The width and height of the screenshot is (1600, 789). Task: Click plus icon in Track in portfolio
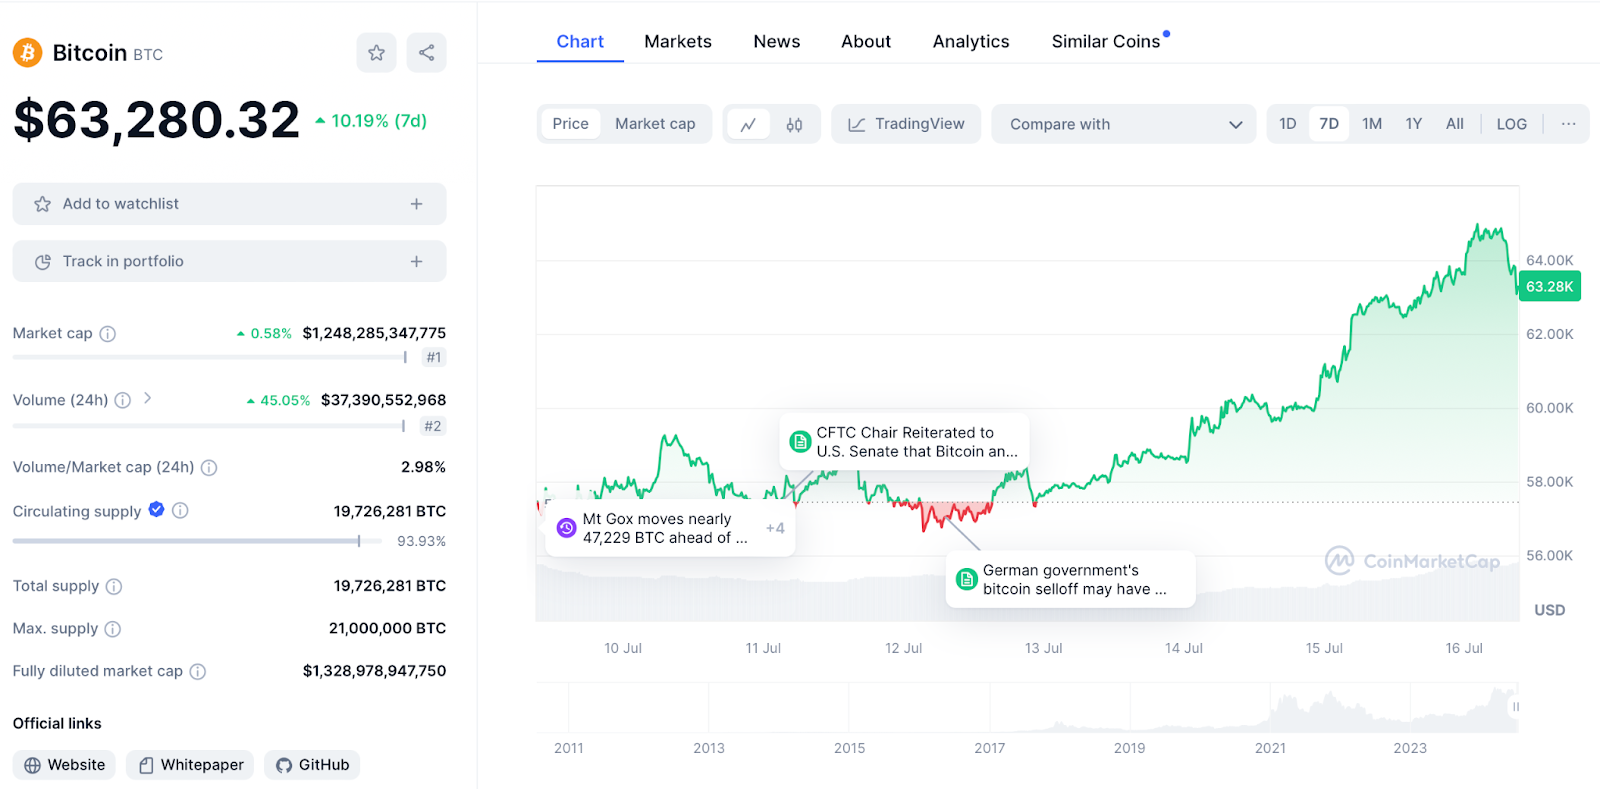point(417,261)
